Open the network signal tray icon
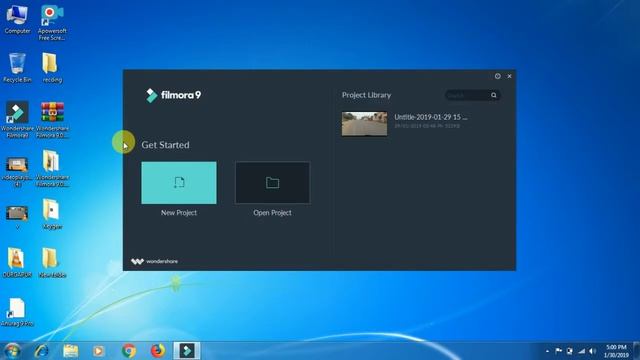The image size is (640, 360). [x=581, y=351]
